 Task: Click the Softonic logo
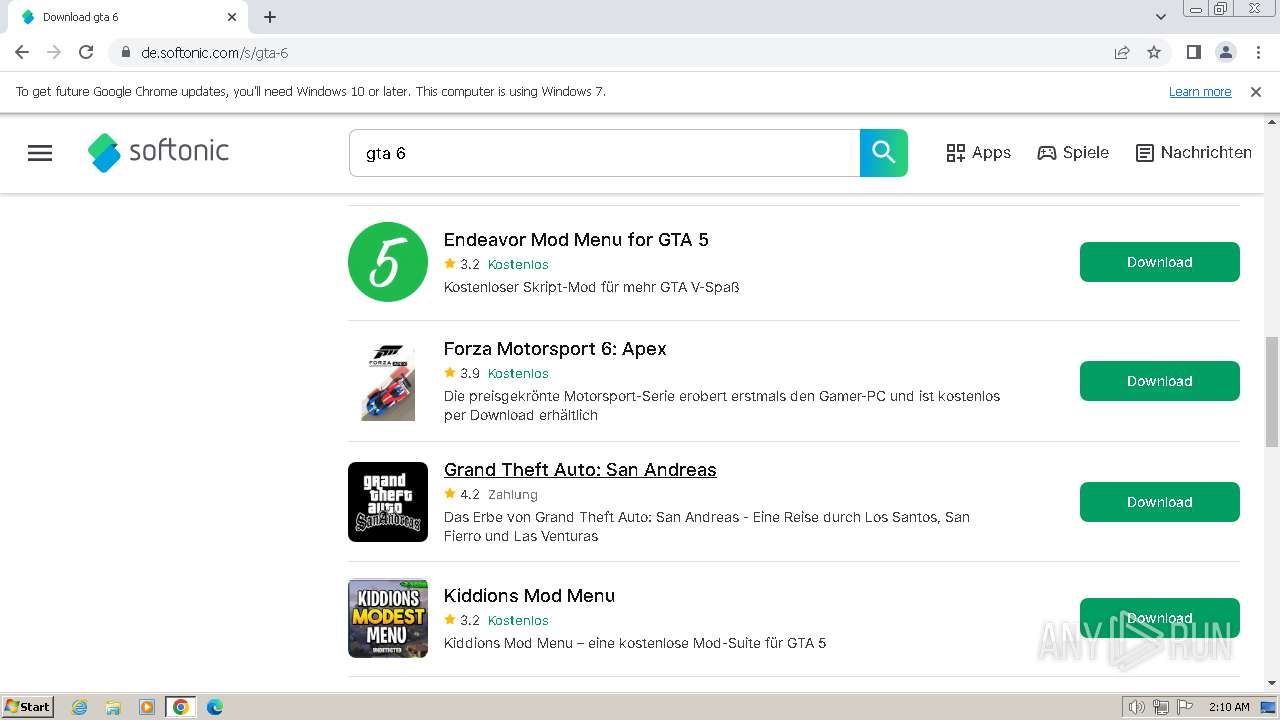[158, 152]
